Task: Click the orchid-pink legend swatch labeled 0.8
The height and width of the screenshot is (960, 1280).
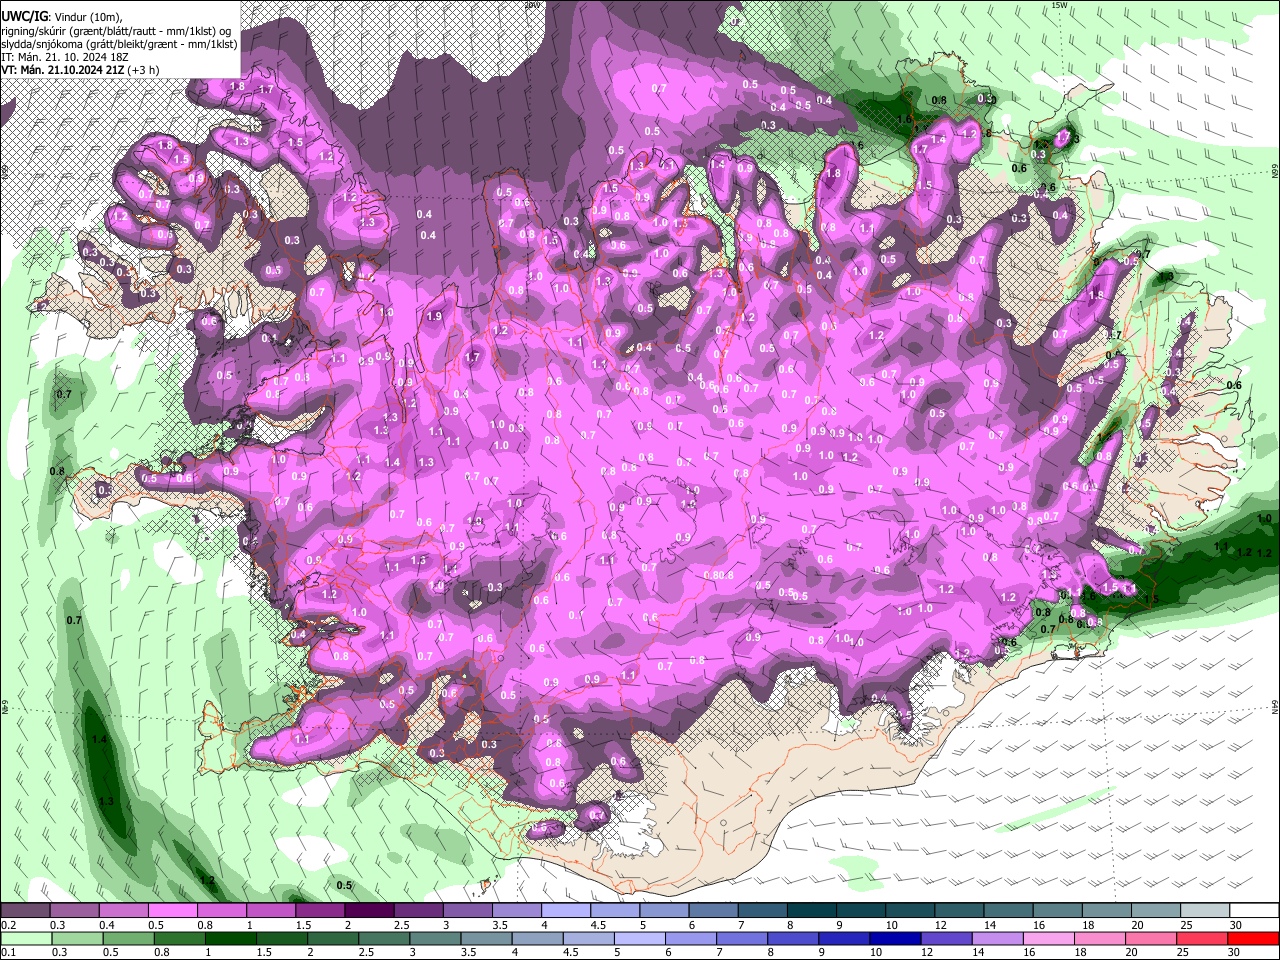Action: point(221,911)
